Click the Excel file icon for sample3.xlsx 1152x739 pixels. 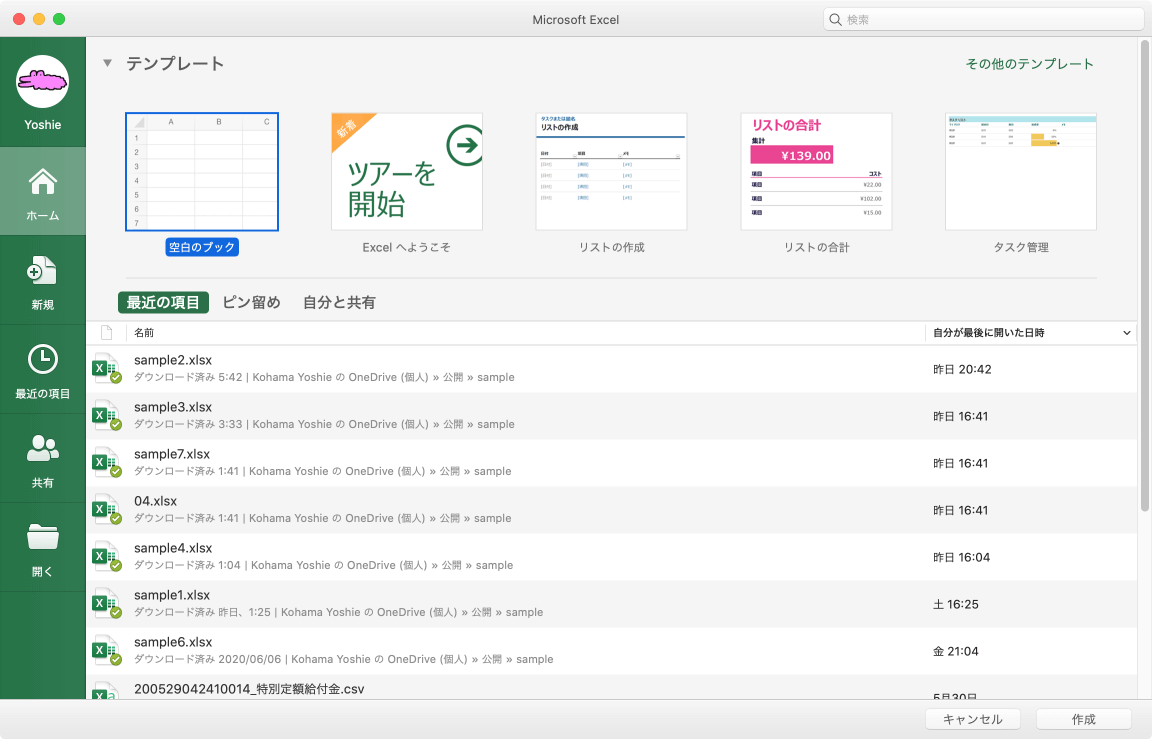point(107,416)
